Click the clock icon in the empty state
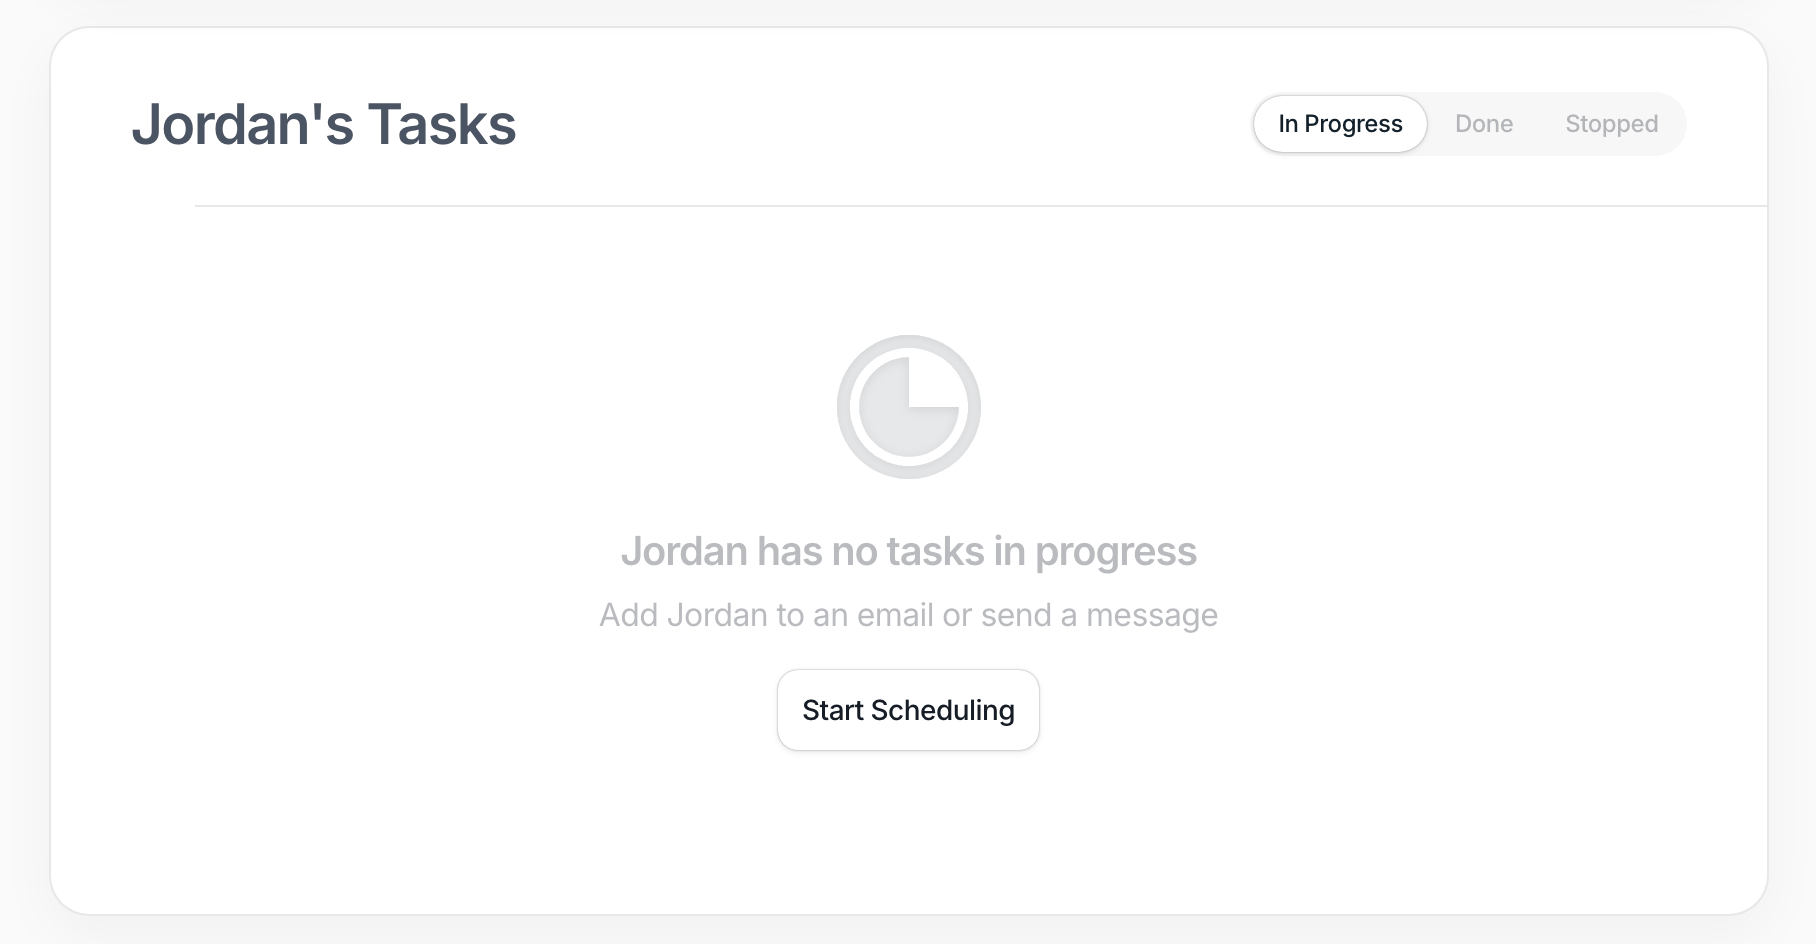Viewport: 1816px width, 944px height. tap(908, 407)
